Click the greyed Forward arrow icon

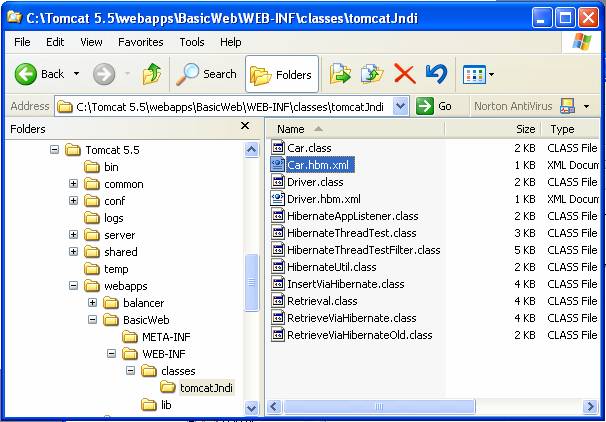pos(104,74)
